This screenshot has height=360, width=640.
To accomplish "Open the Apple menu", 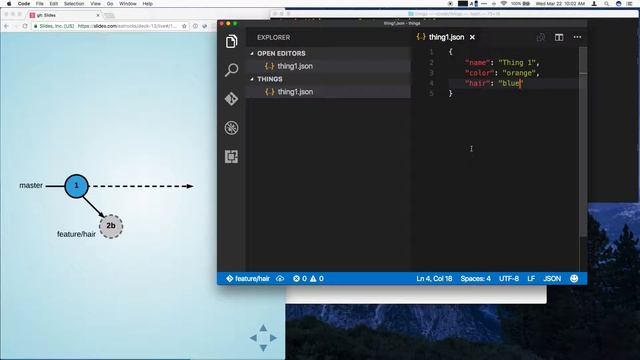I will click(9, 4).
